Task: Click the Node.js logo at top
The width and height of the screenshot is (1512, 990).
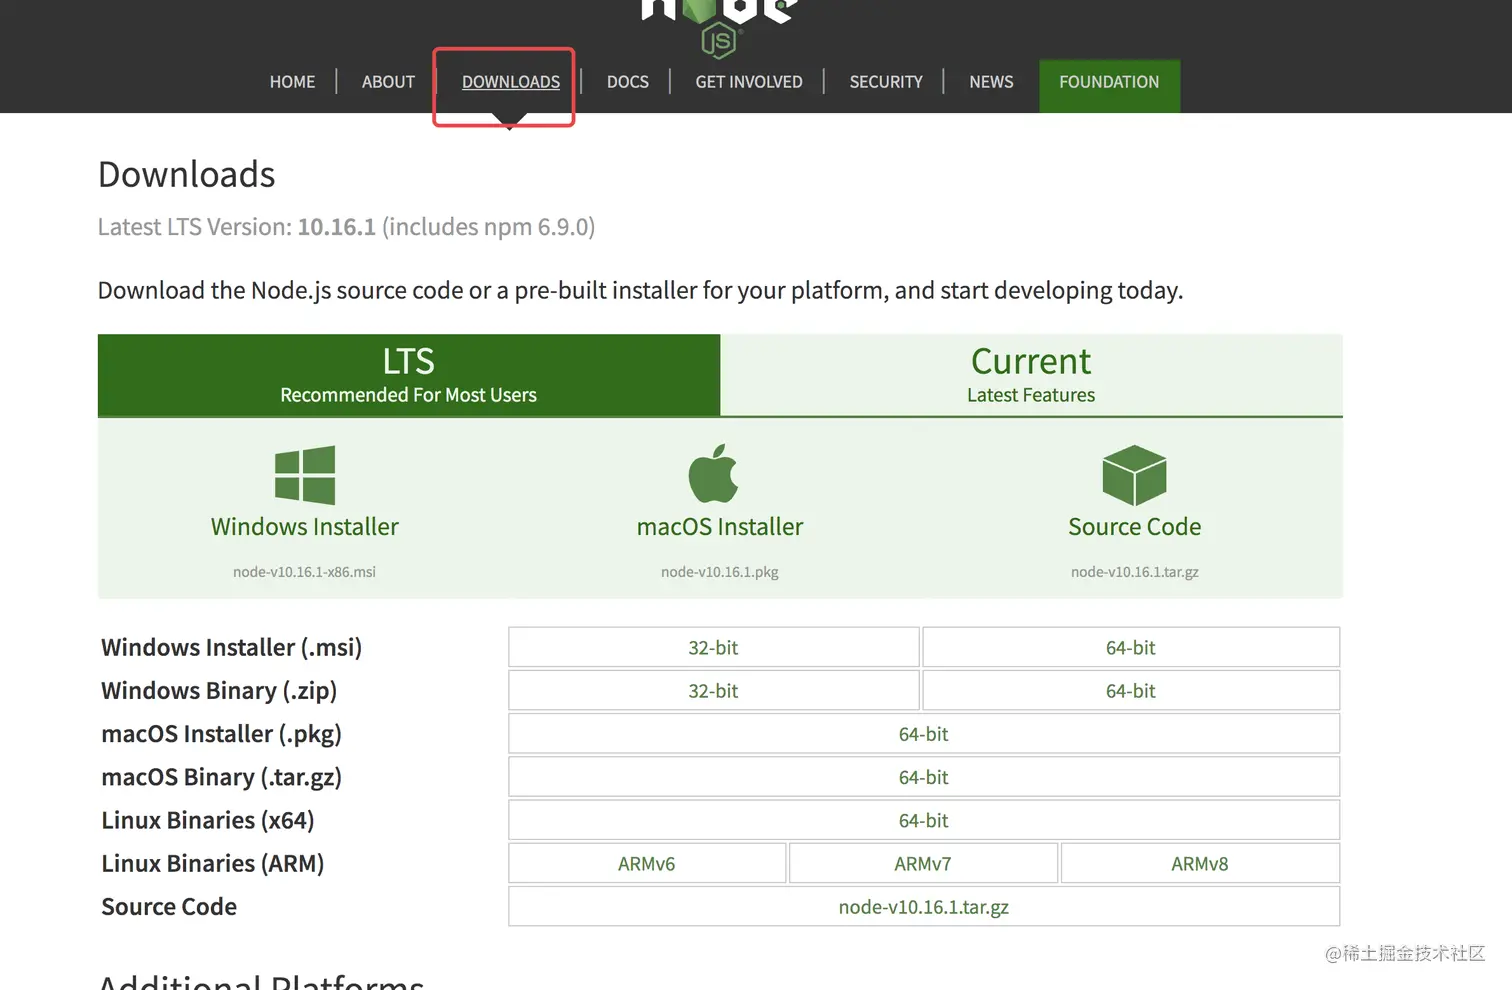Action: click(719, 27)
